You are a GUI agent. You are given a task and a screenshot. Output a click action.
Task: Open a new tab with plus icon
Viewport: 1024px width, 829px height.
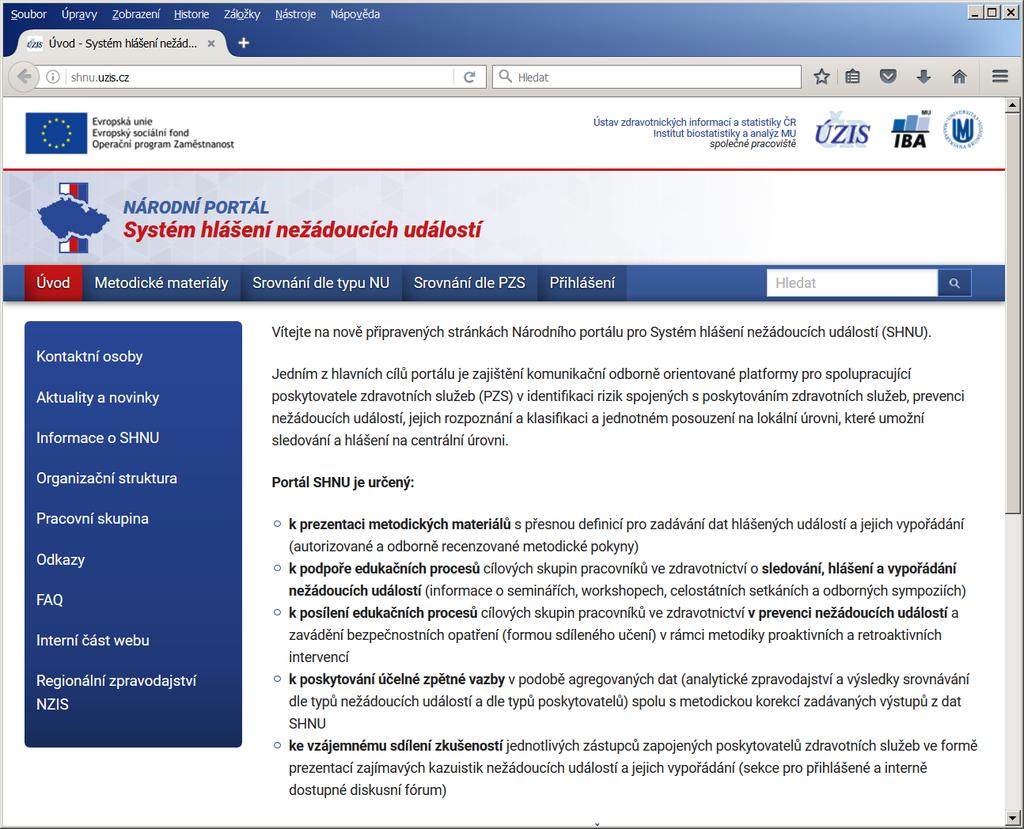[x=244, y=42]
